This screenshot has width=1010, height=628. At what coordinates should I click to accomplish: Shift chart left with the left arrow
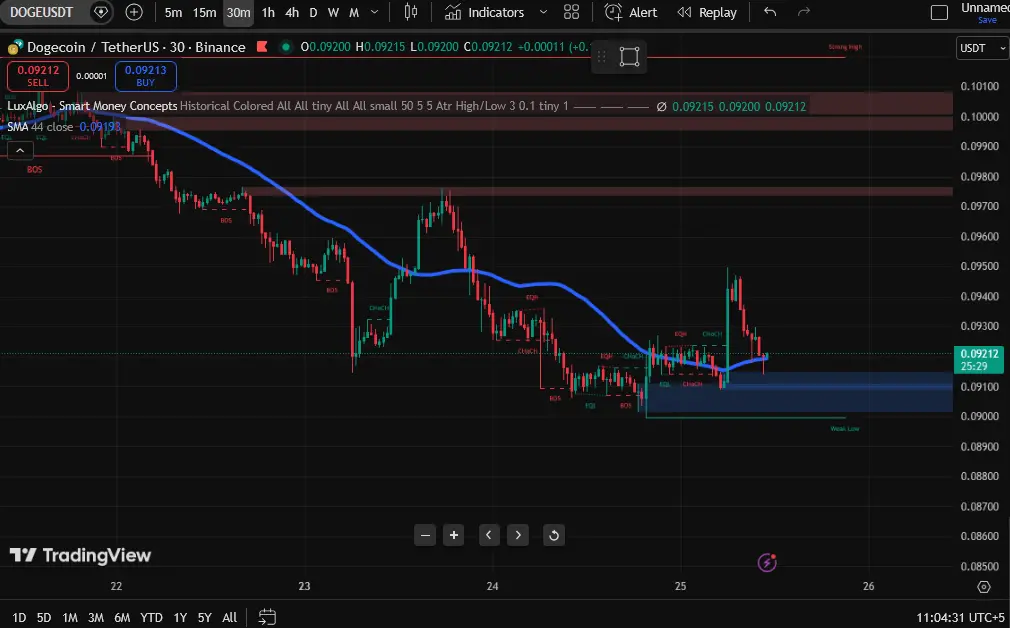[489, 535]
